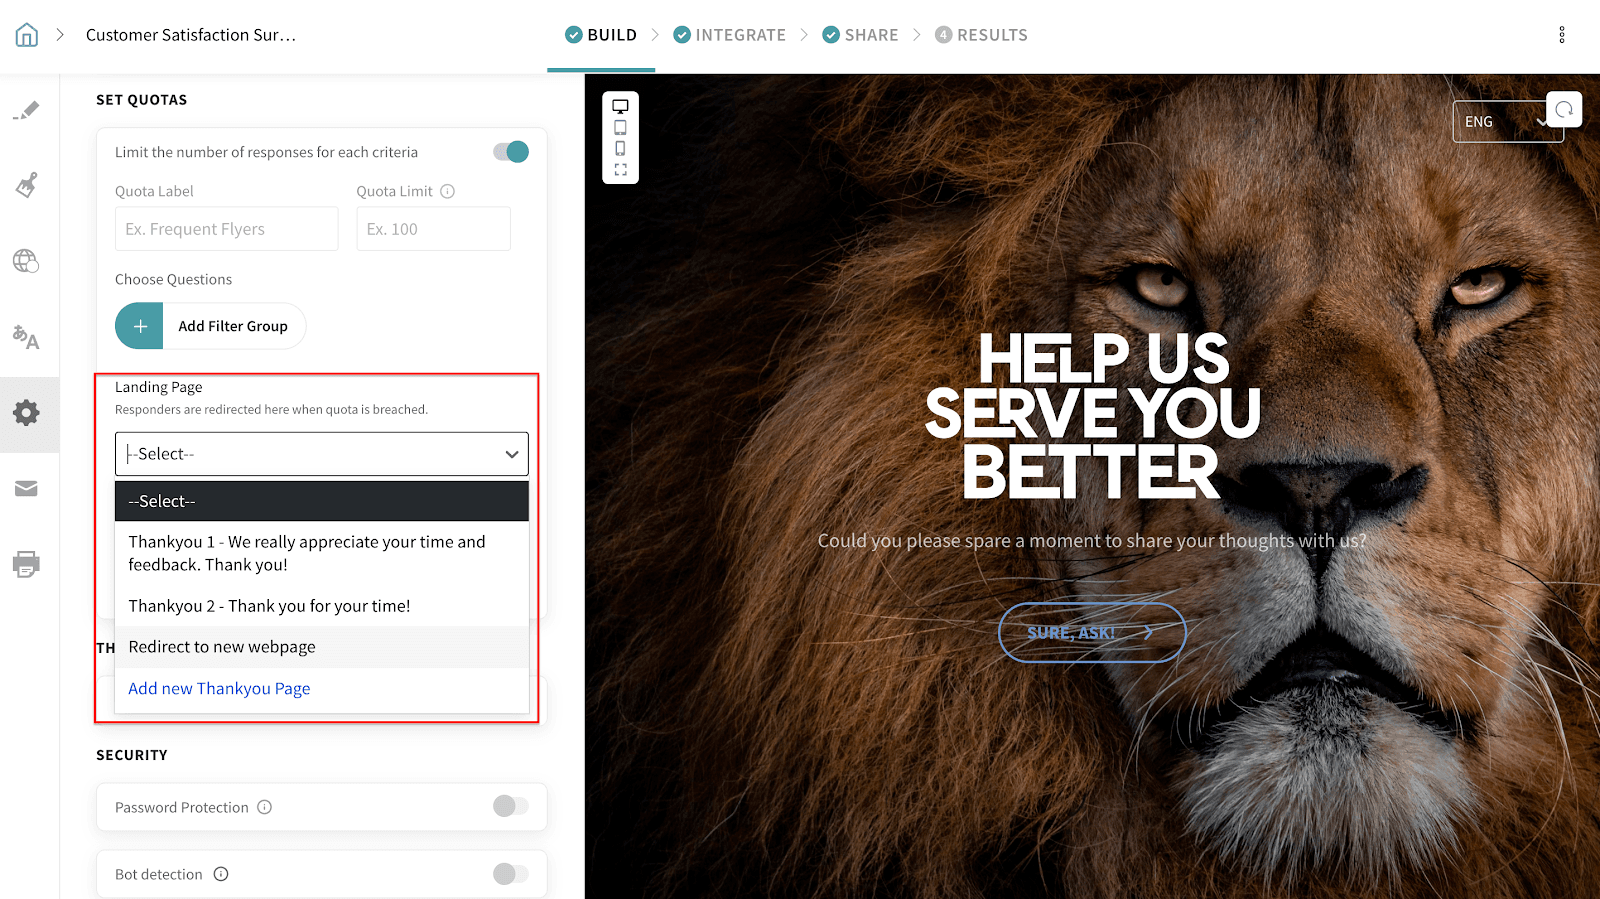Open the email envelope sidebar icon
This screenshot has height=899, width=1600.
tap(27, 488)
